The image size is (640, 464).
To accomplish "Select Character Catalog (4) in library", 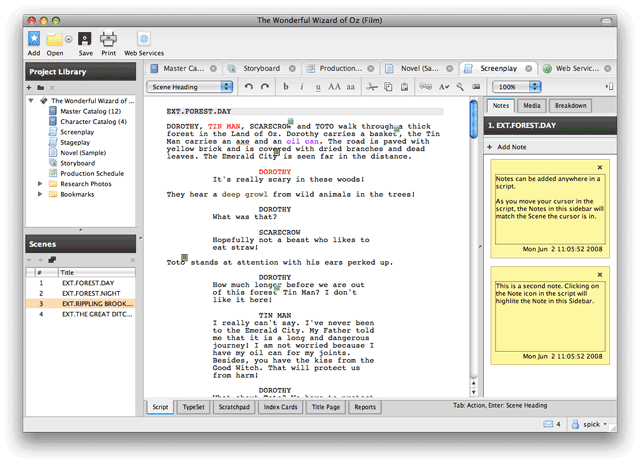I will click(x=93, y=122).
